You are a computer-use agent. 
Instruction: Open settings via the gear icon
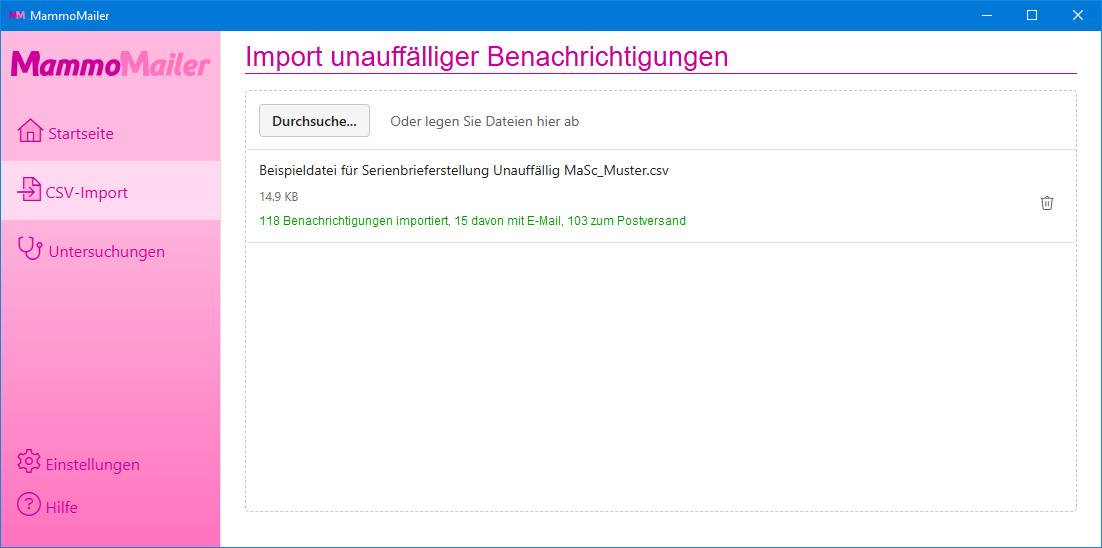29,462
